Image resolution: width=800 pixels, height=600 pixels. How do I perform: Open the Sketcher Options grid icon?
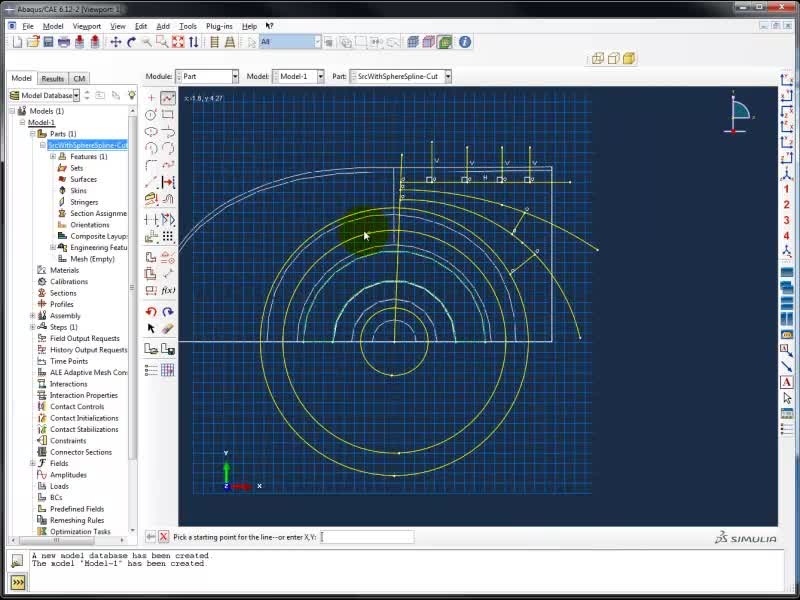167,370
